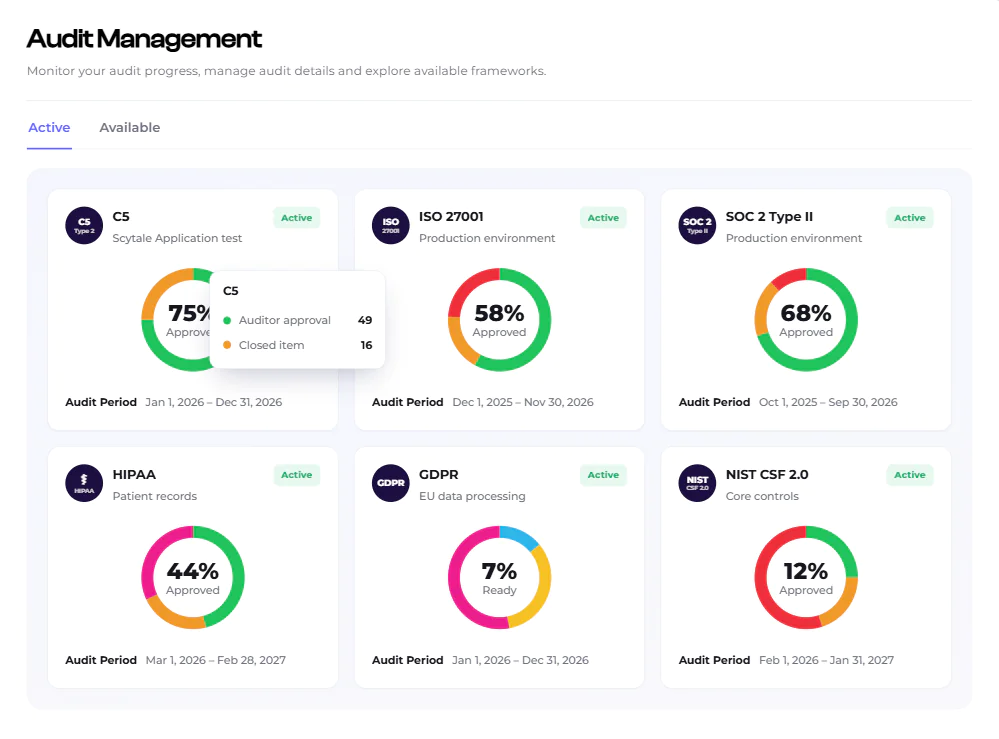Click 'Mar 1, 2026 – Feb 28, 2027' audit period
Screen dimensions: 999x739
[x=215, y=661]
